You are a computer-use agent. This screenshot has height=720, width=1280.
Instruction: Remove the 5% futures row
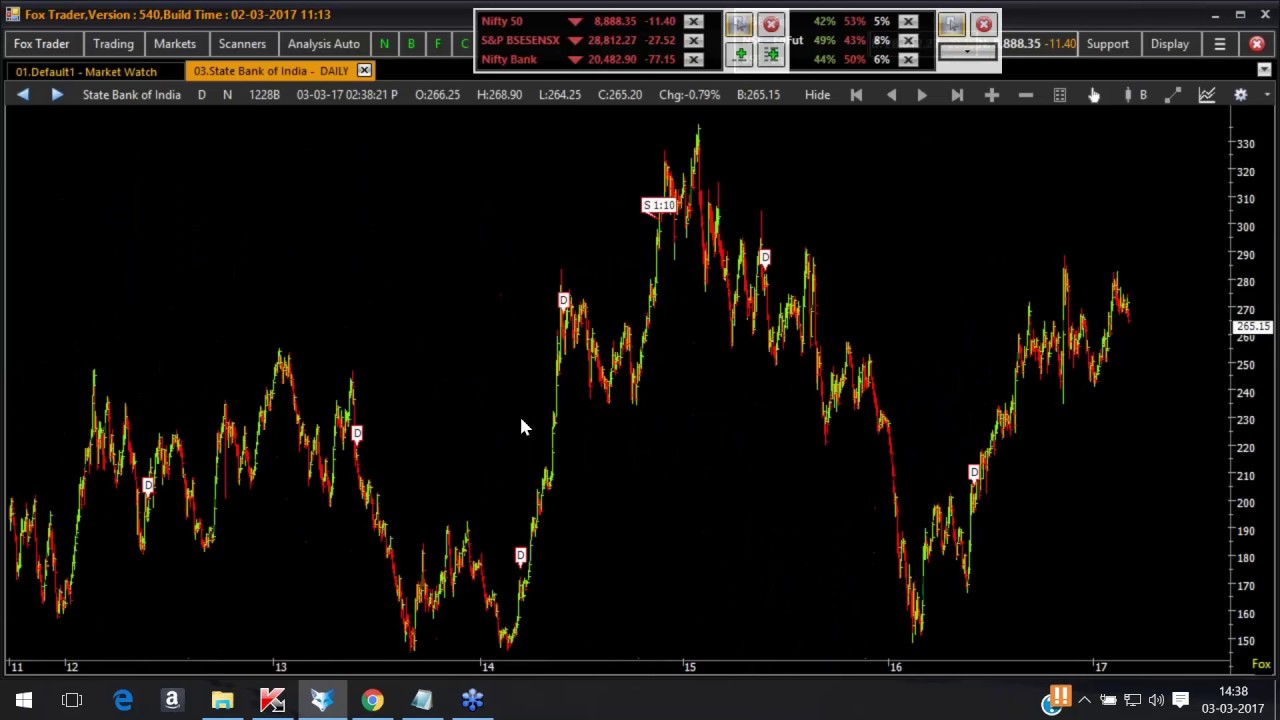tap(908, 22)
